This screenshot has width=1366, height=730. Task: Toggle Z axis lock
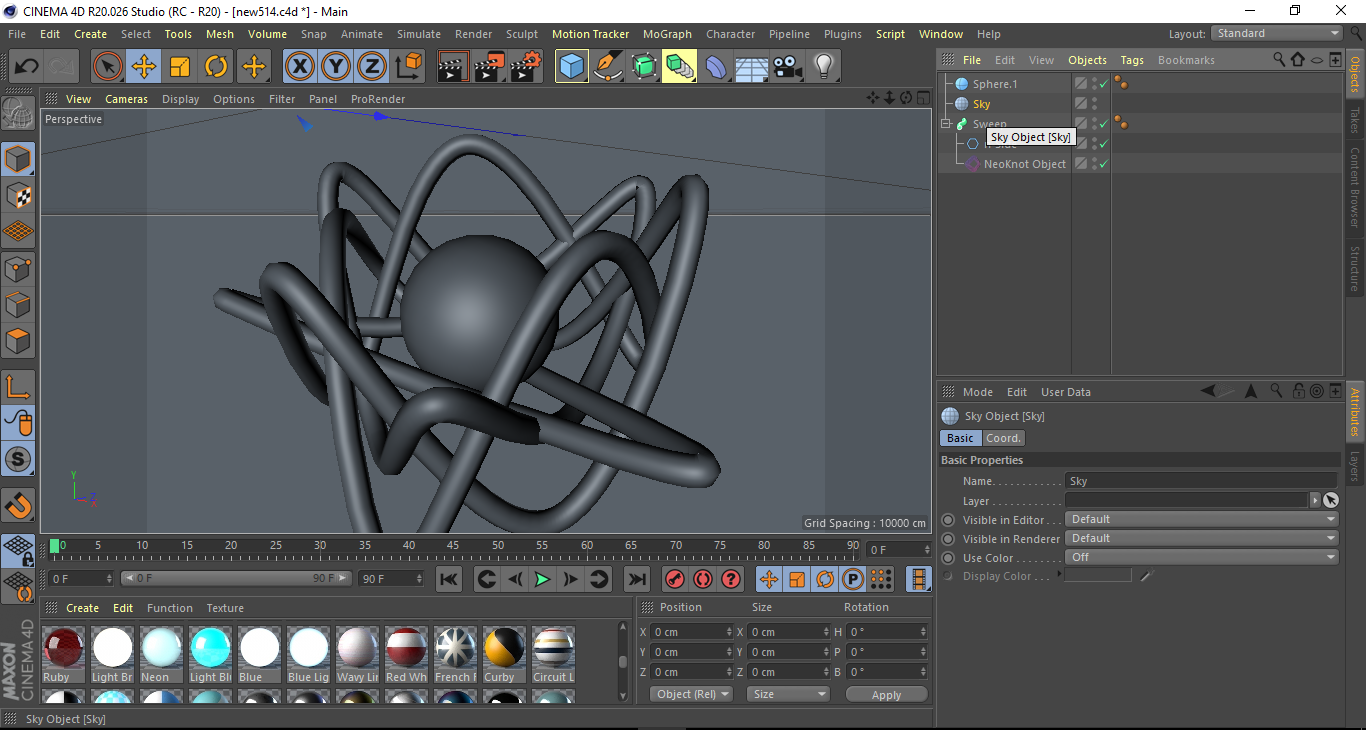click(x=371, y=67)
